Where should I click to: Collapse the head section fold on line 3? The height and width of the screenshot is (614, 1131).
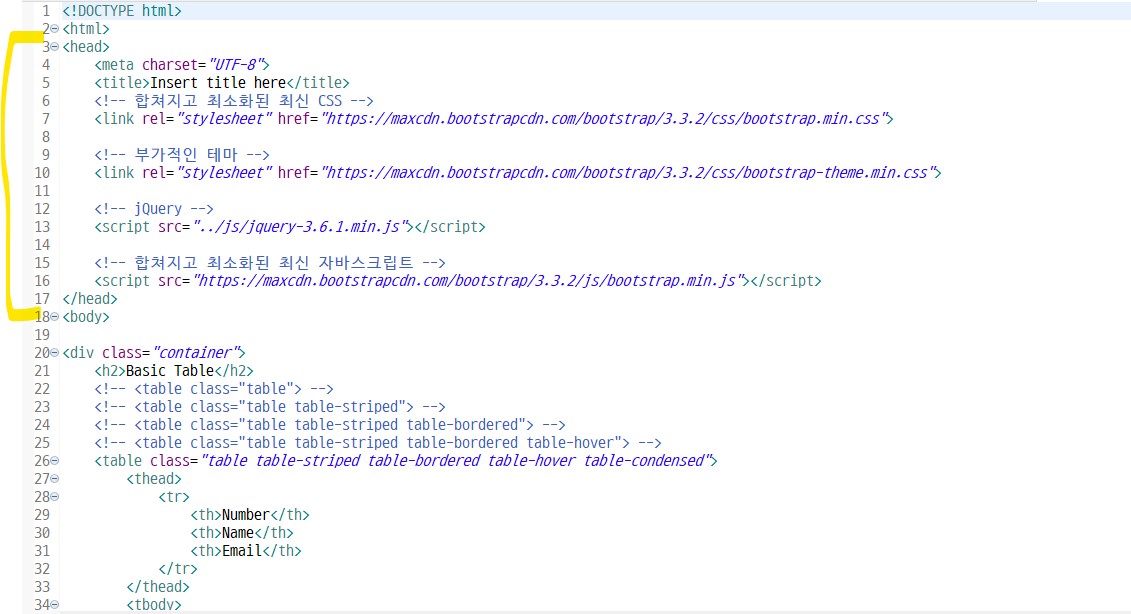pyautogui.click(x=55, y=47)
